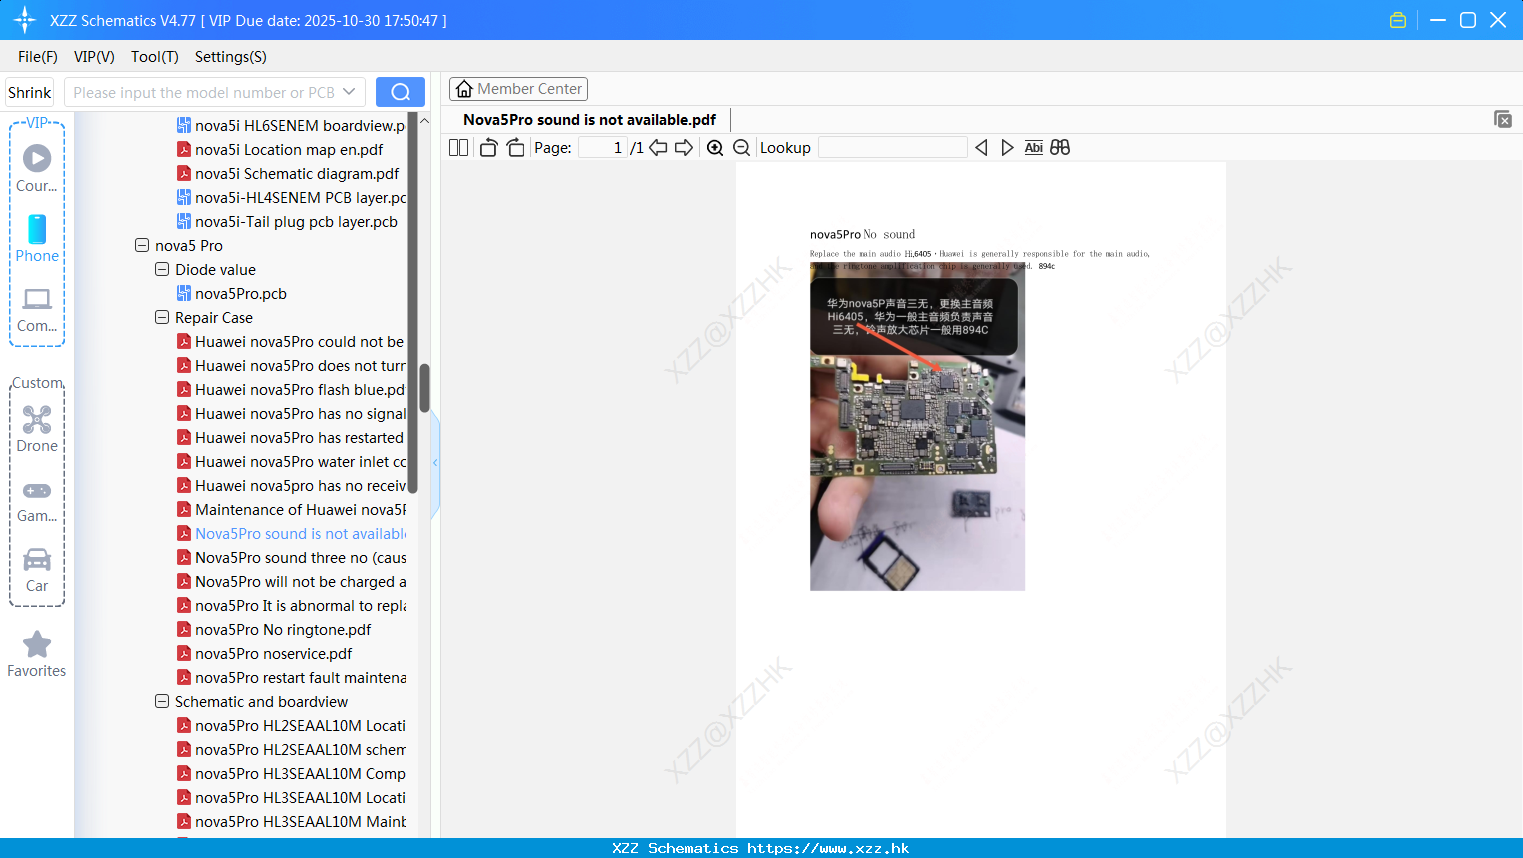1523x858 pixels.
Task: Open nova5i Schematic diagram.pdf
Action: click(297, 173)
